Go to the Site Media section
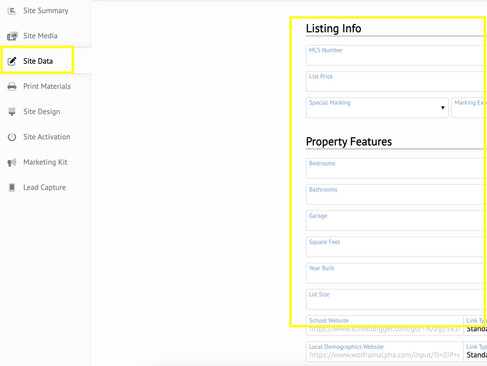 [46, 36]
